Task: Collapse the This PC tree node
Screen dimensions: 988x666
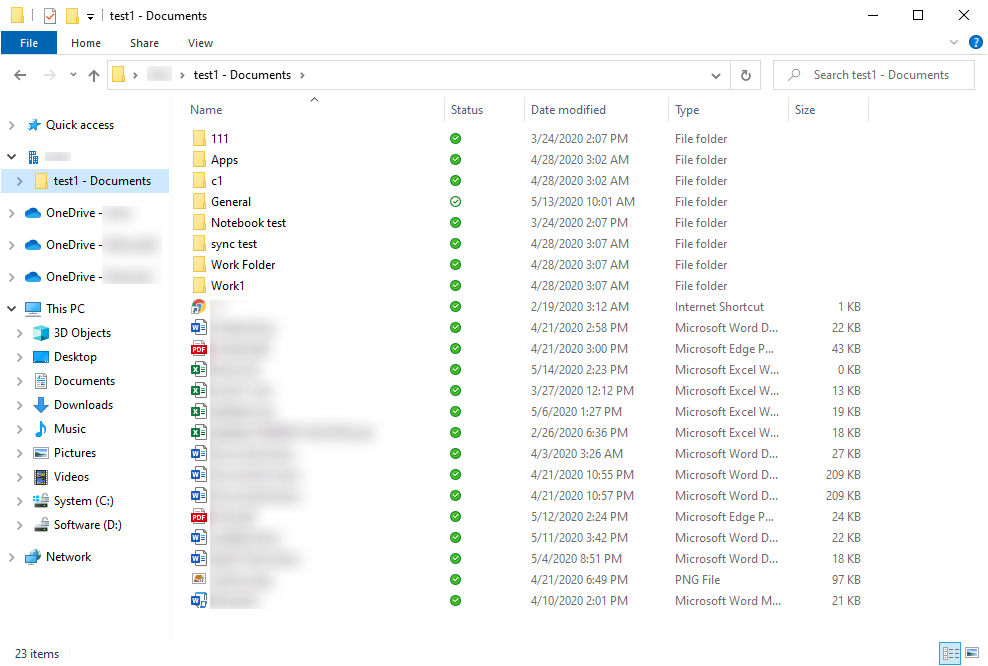Action: (11, 309)
